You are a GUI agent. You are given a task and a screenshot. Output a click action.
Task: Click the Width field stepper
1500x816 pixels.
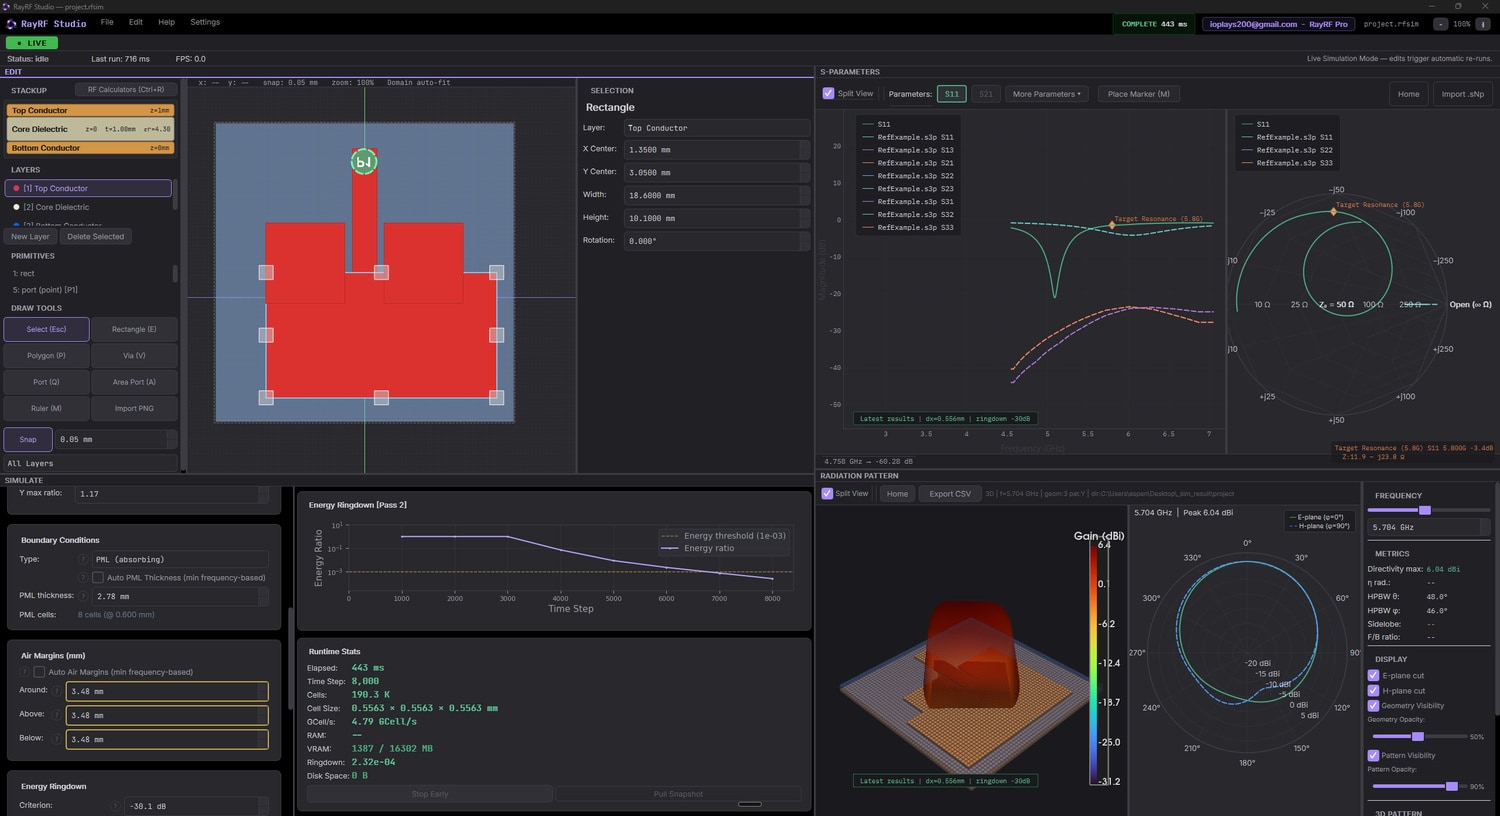click(x=804, y=195)
